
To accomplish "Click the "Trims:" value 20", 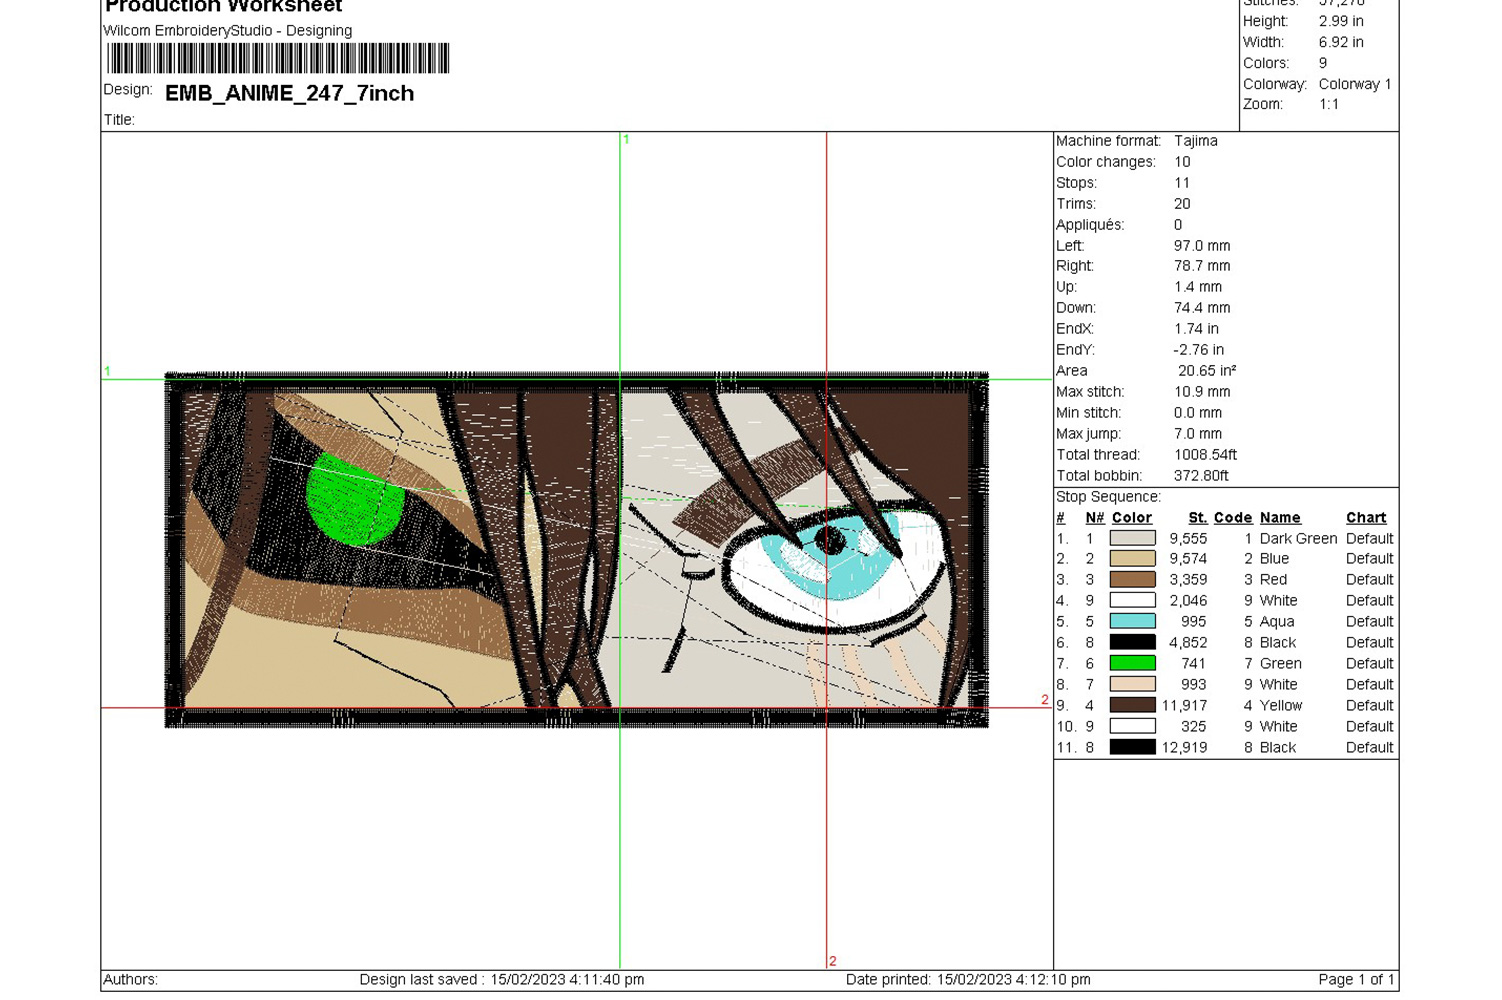I will tap(1182, 204).
